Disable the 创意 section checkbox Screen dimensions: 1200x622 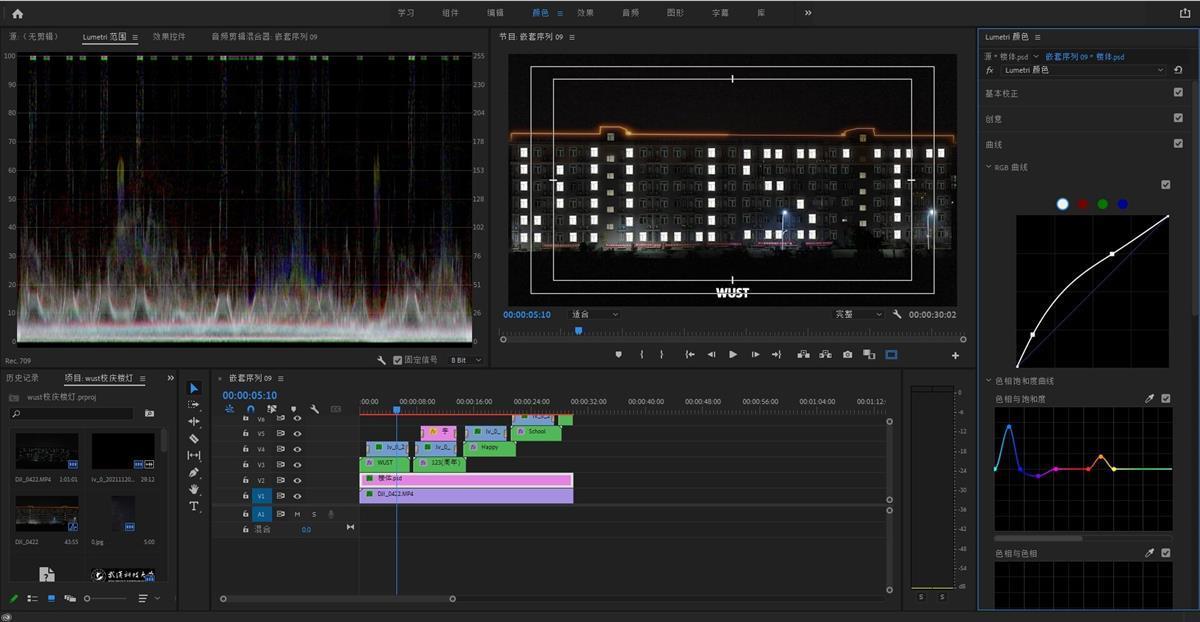[x=1178, y=118]
